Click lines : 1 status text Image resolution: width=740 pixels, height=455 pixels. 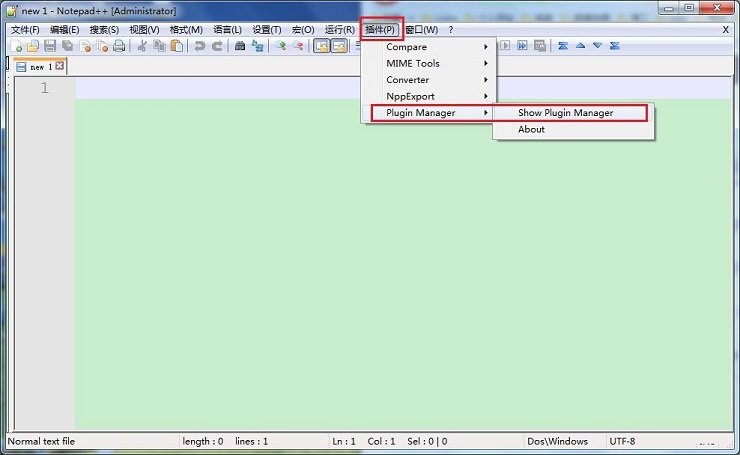tap(252, 441)
